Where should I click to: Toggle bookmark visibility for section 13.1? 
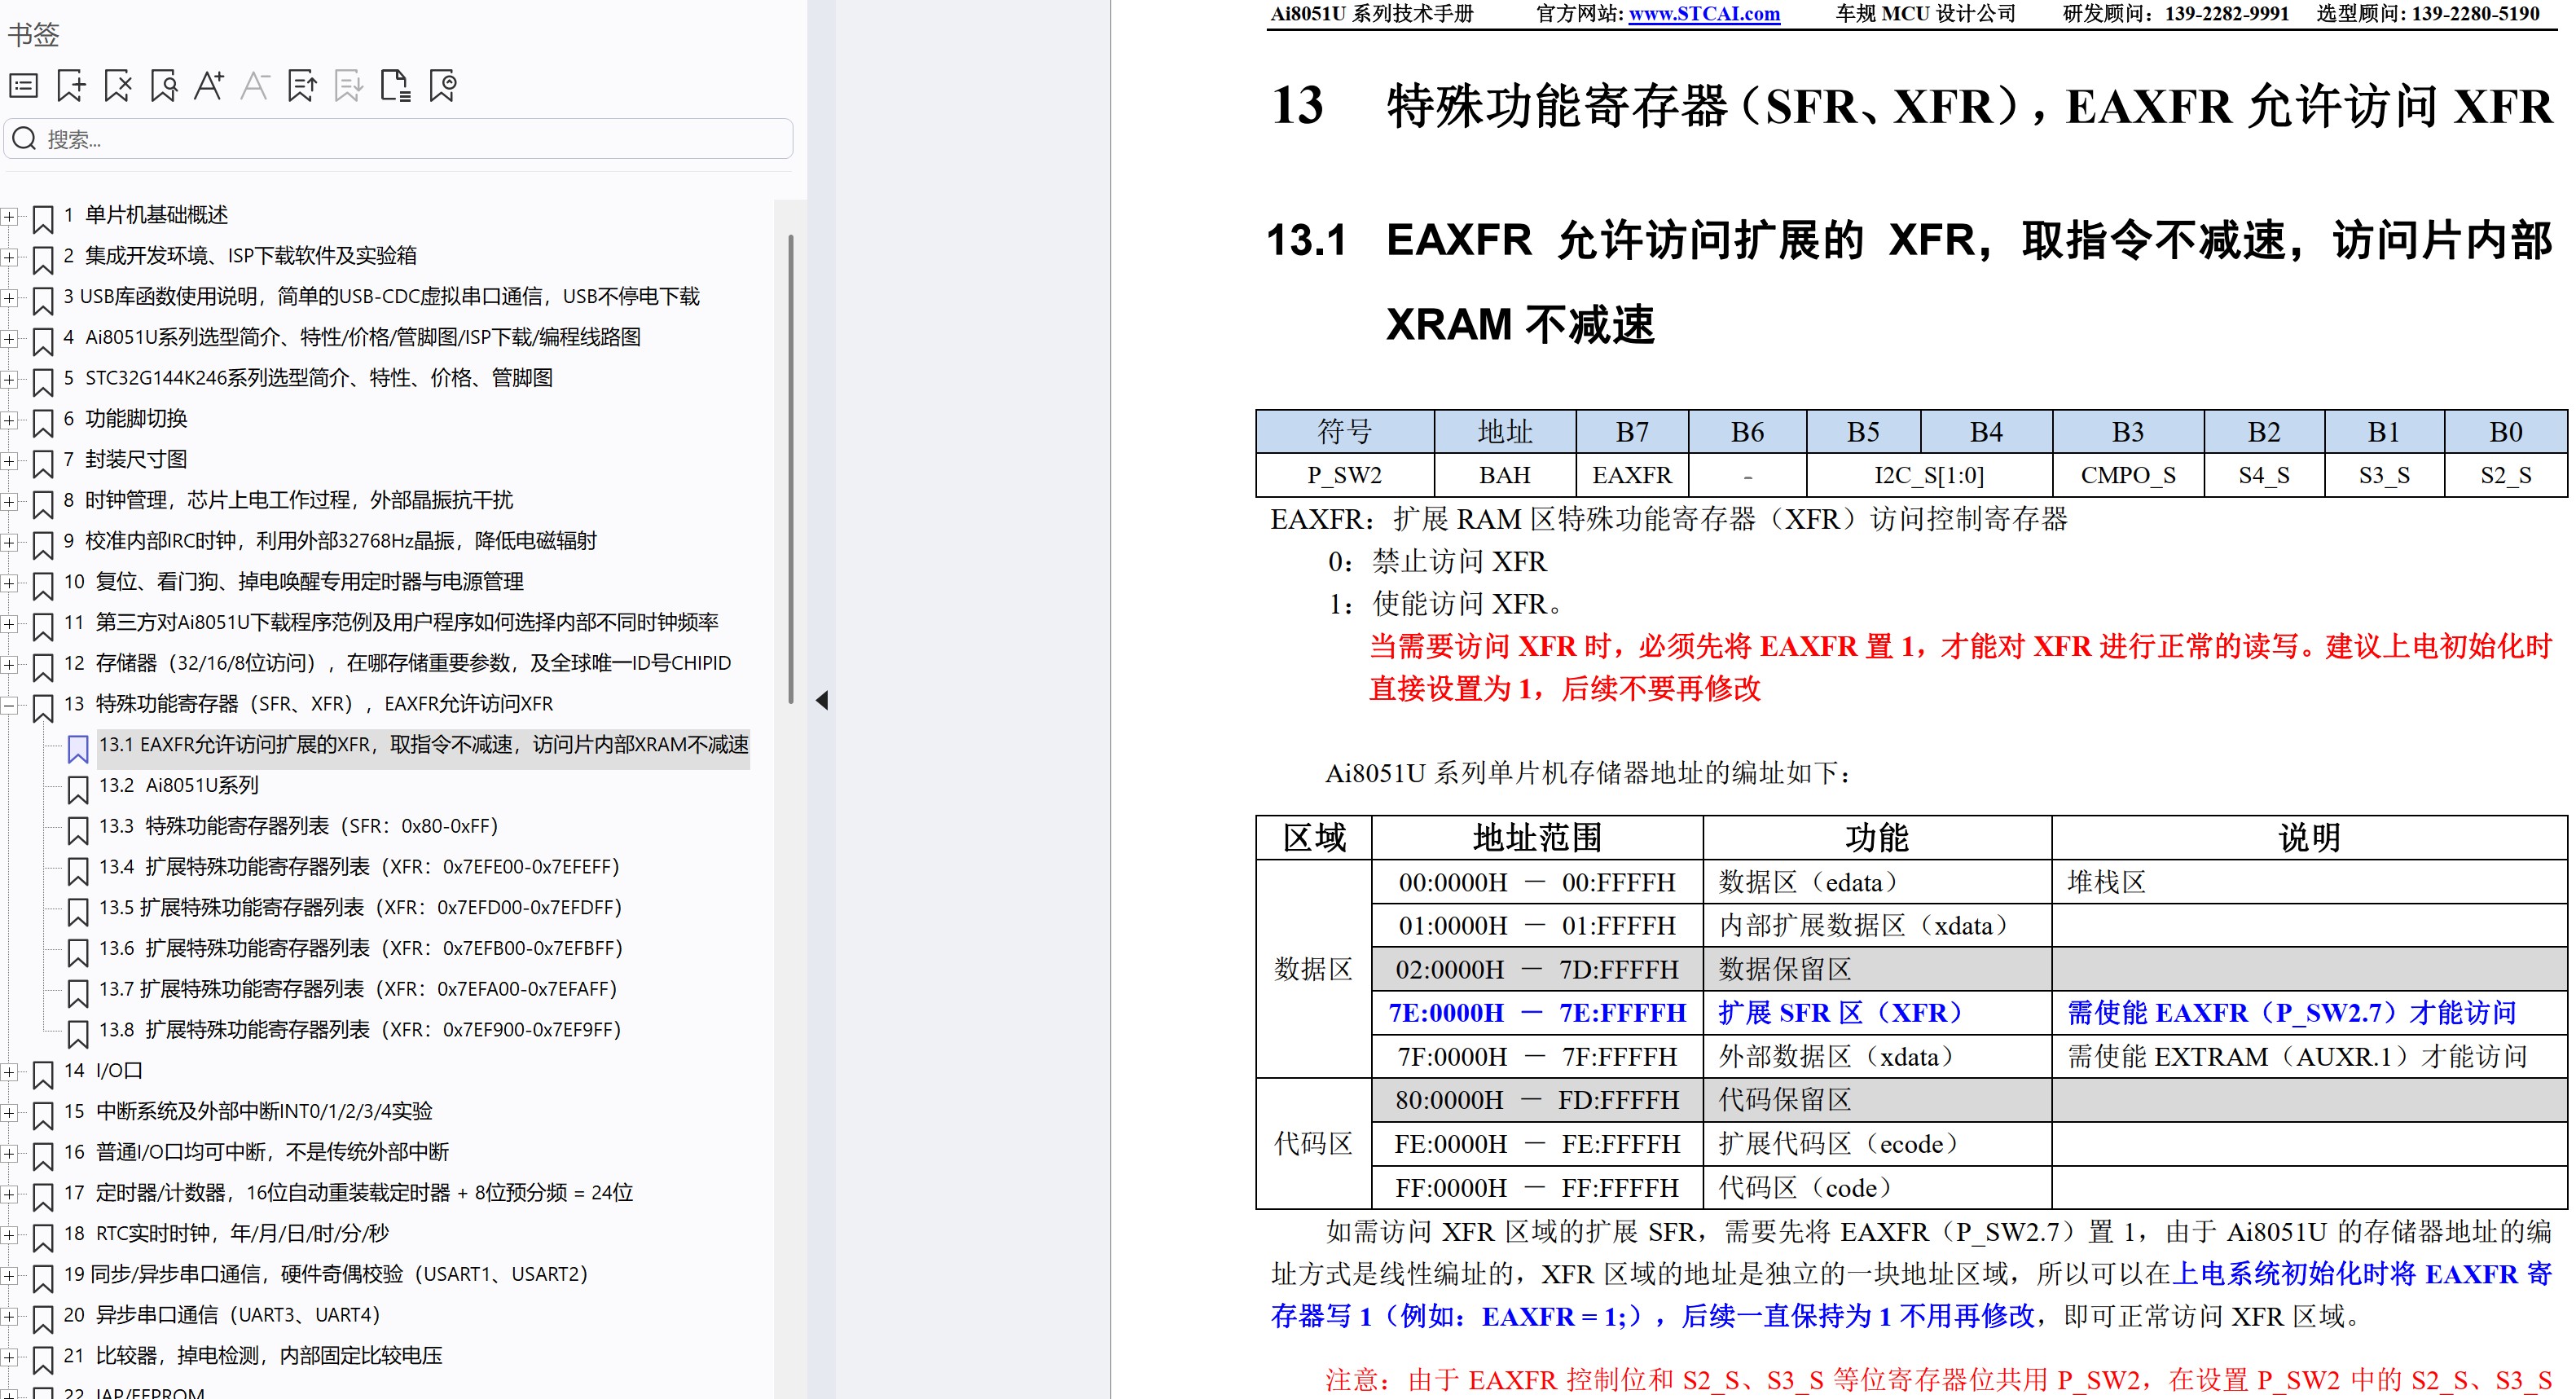point(77,748)
